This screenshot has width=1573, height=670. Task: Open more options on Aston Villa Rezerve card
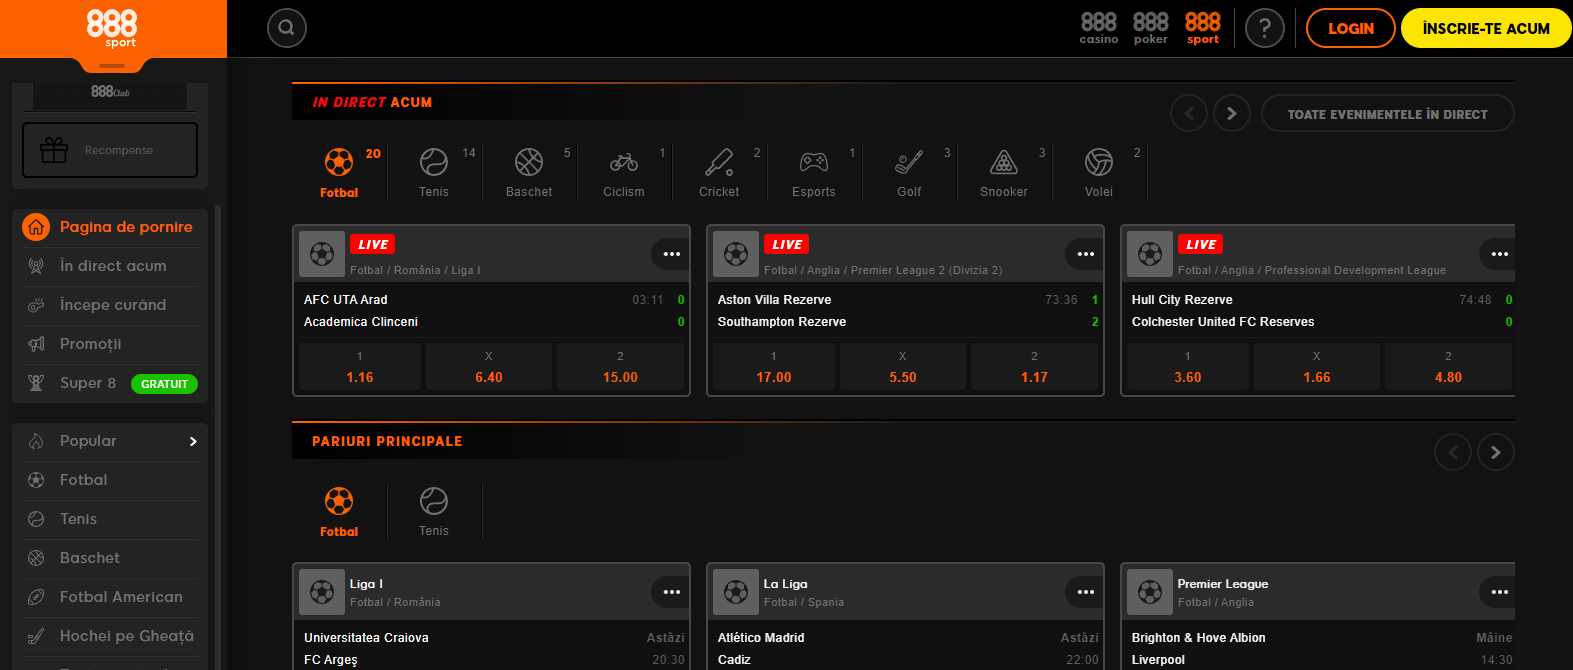click(1086, 254)
